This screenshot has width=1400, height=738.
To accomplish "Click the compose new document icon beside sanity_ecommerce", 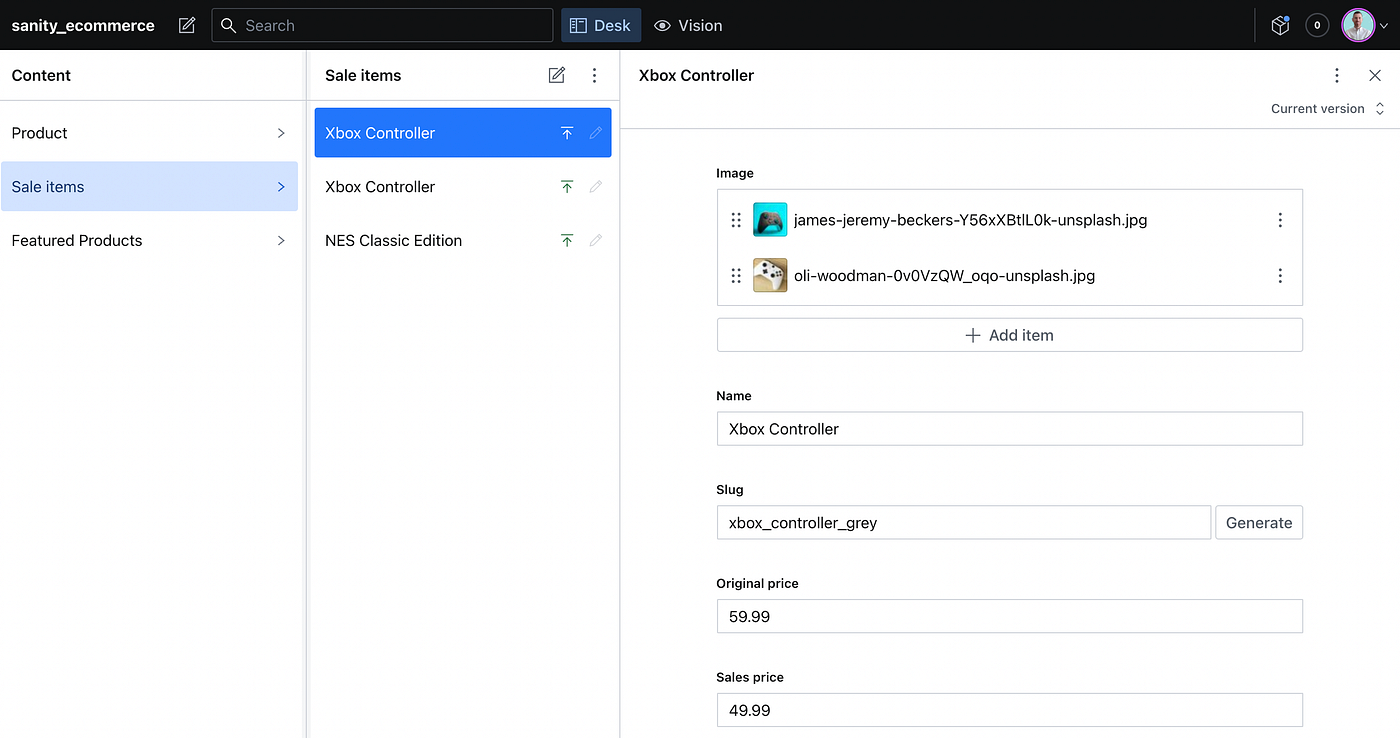I will pos(187,25).
